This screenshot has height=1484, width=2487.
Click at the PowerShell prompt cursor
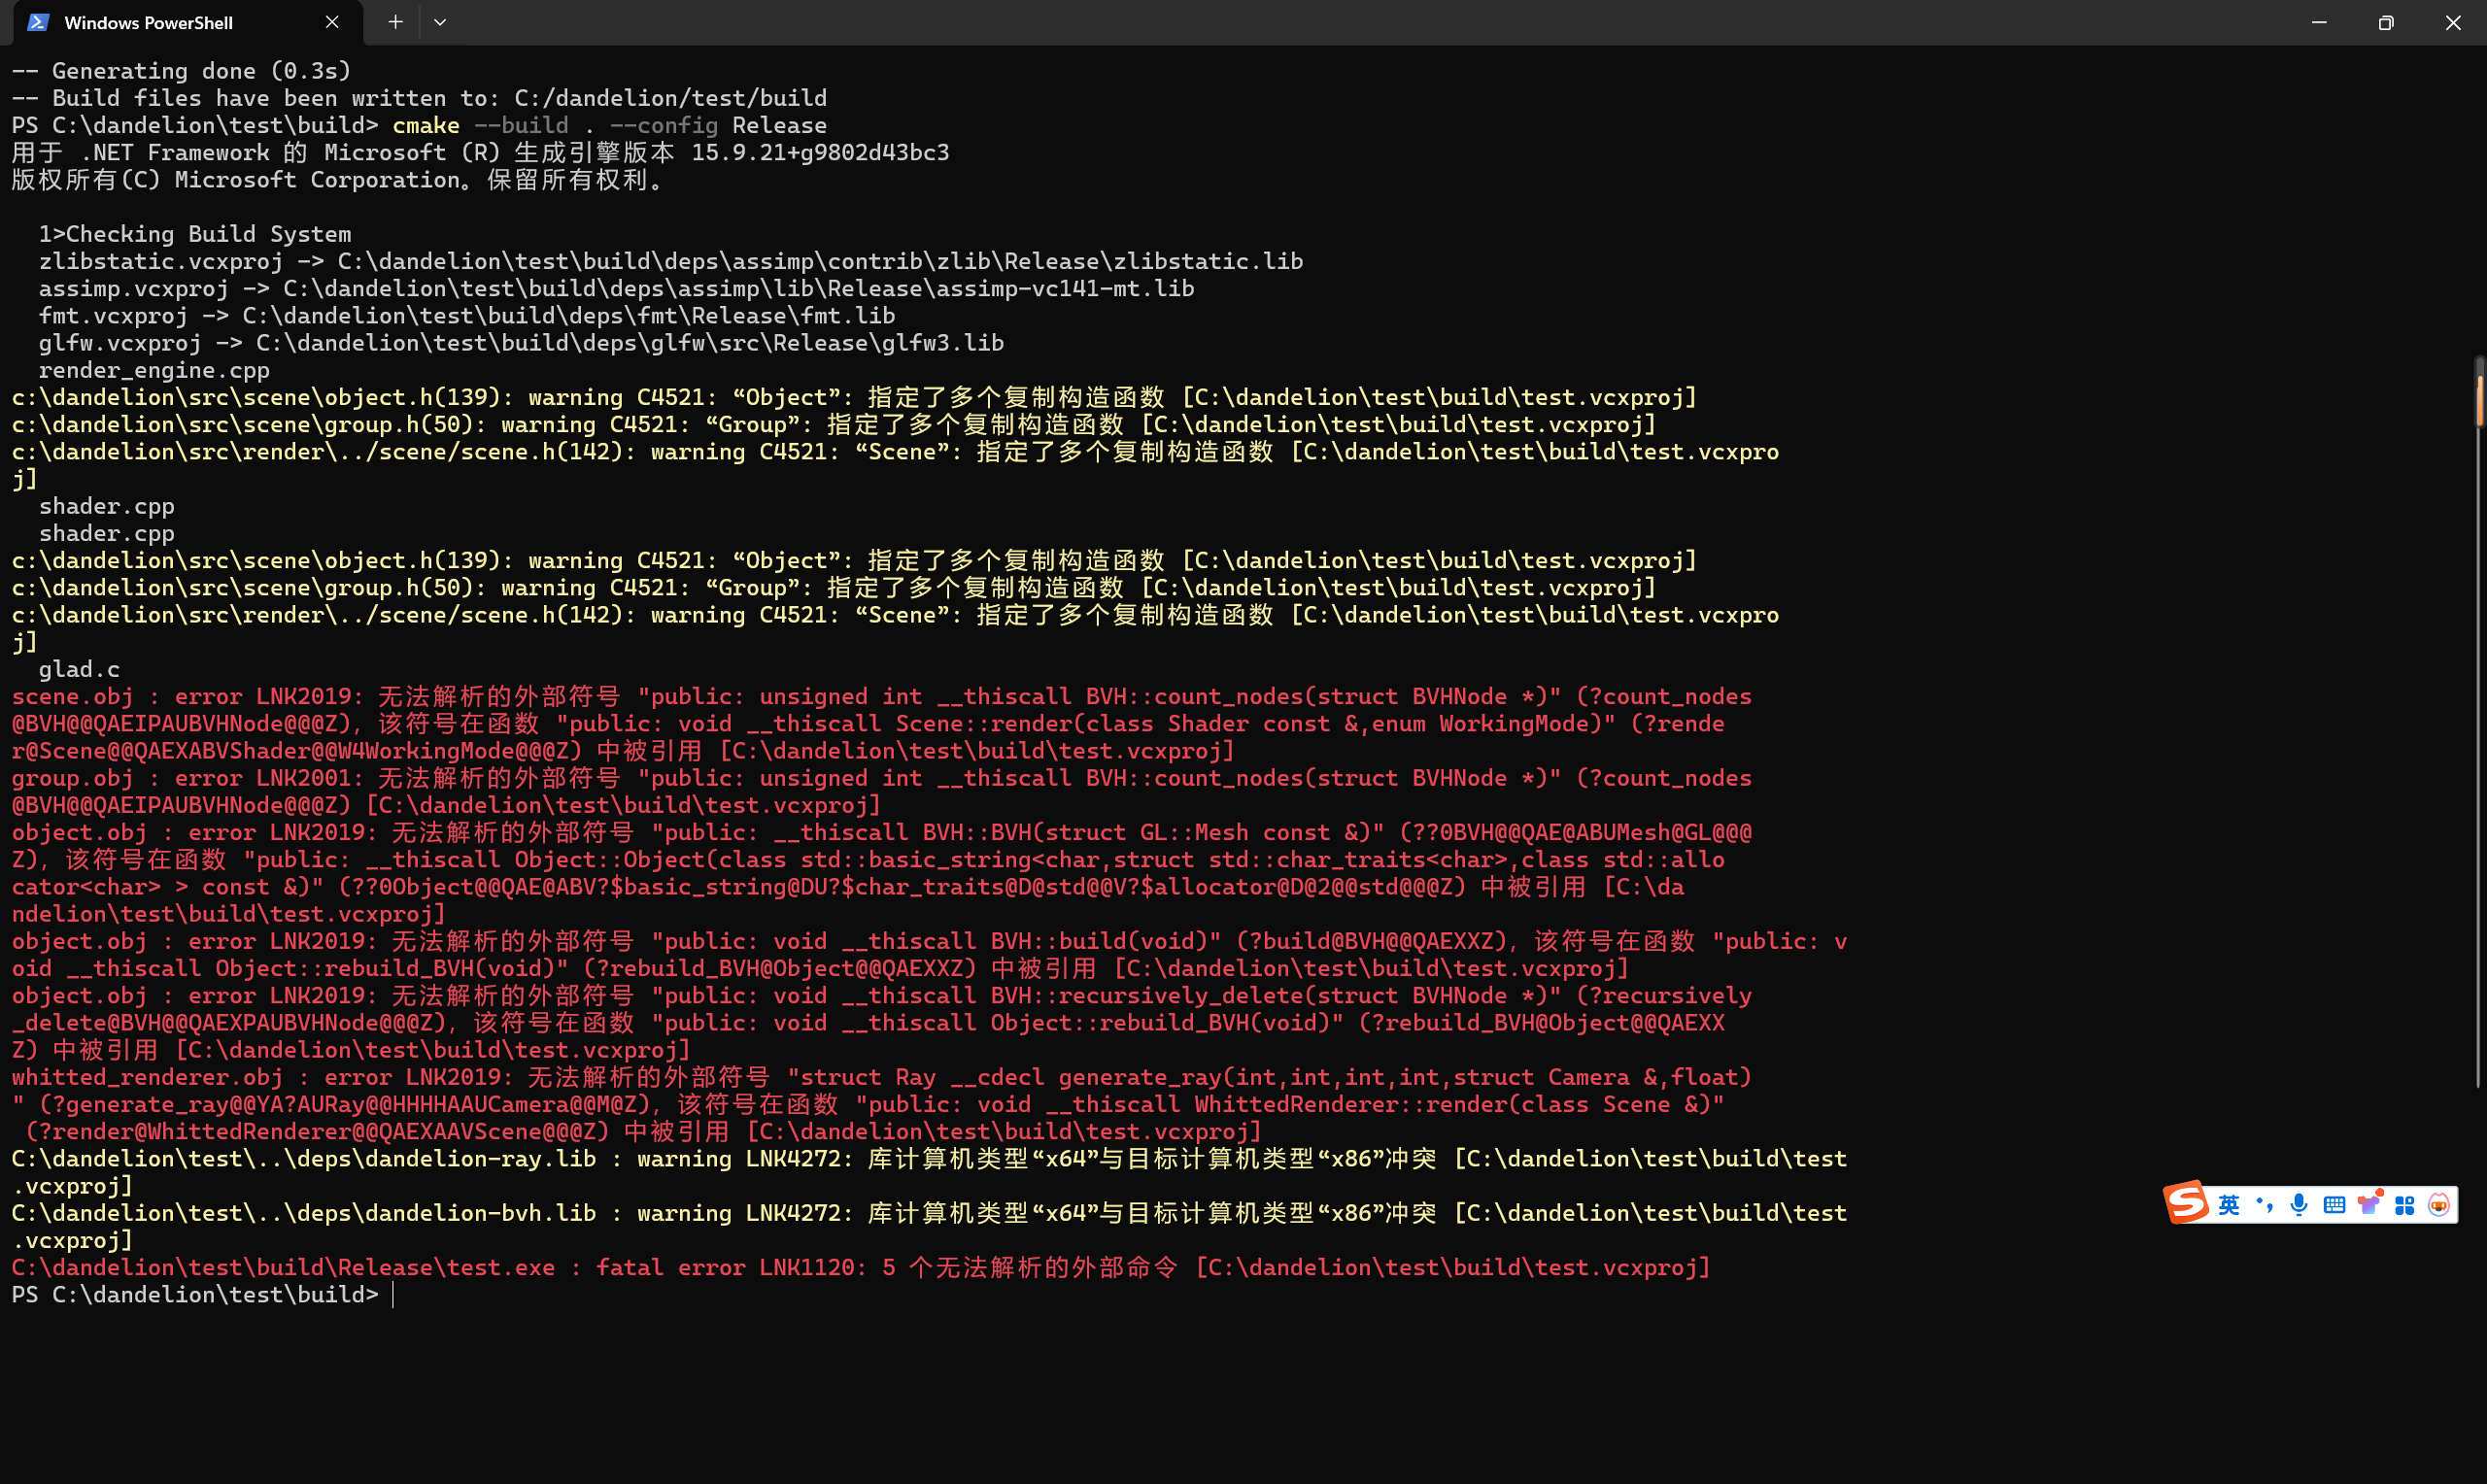[394, 1295]
